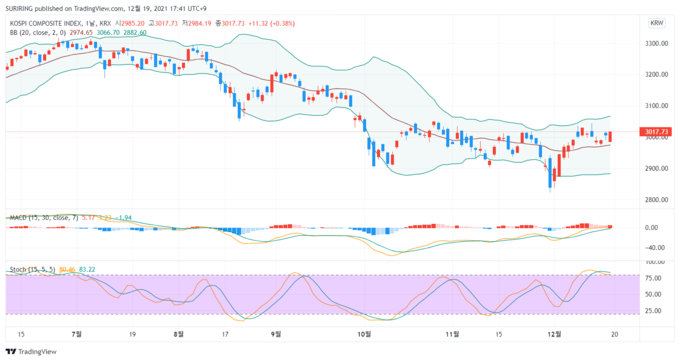
Task: Click the 19 date label on time axis
Action: (132, 334)
